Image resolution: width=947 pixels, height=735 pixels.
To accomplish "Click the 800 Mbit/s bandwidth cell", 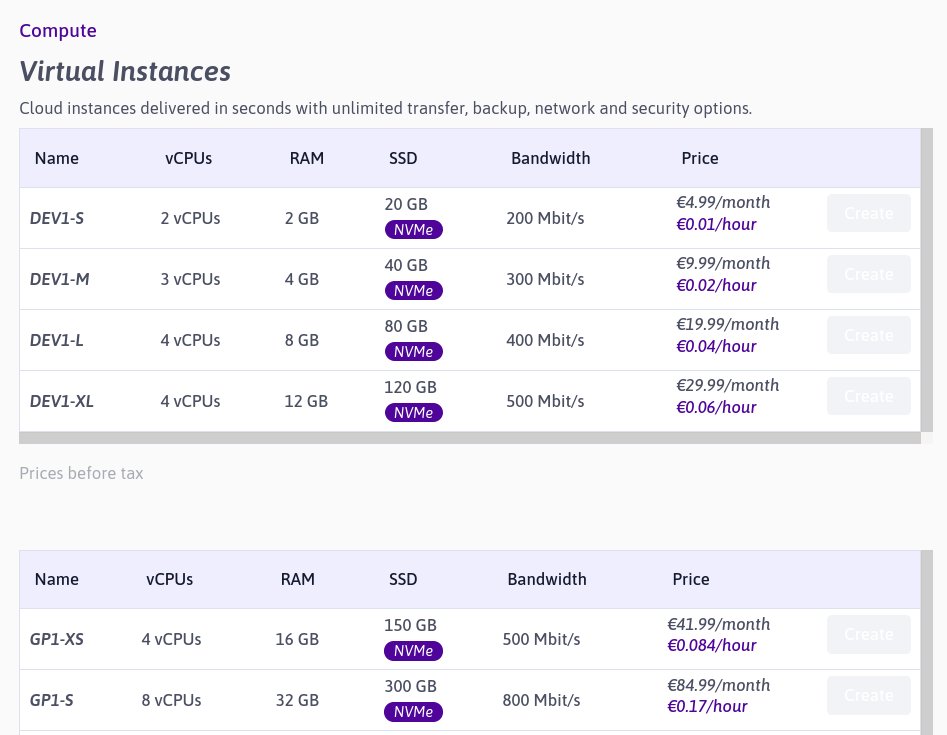I will coord(542,700).
